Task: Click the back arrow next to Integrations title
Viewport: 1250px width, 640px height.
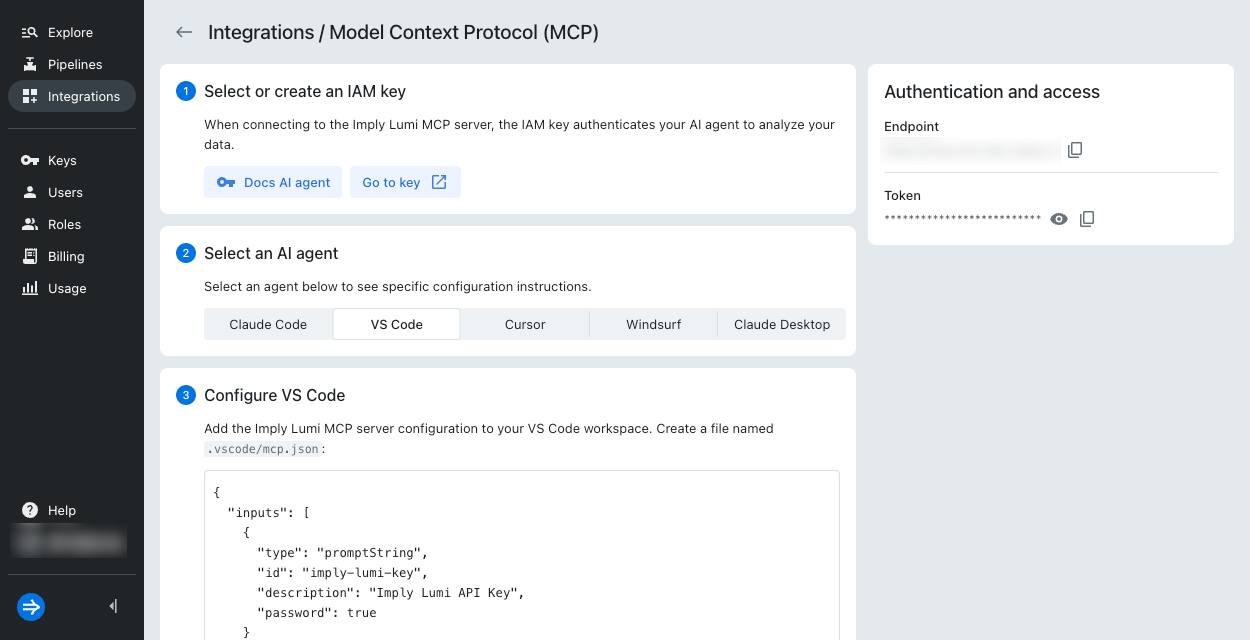Action: point(184,32)
